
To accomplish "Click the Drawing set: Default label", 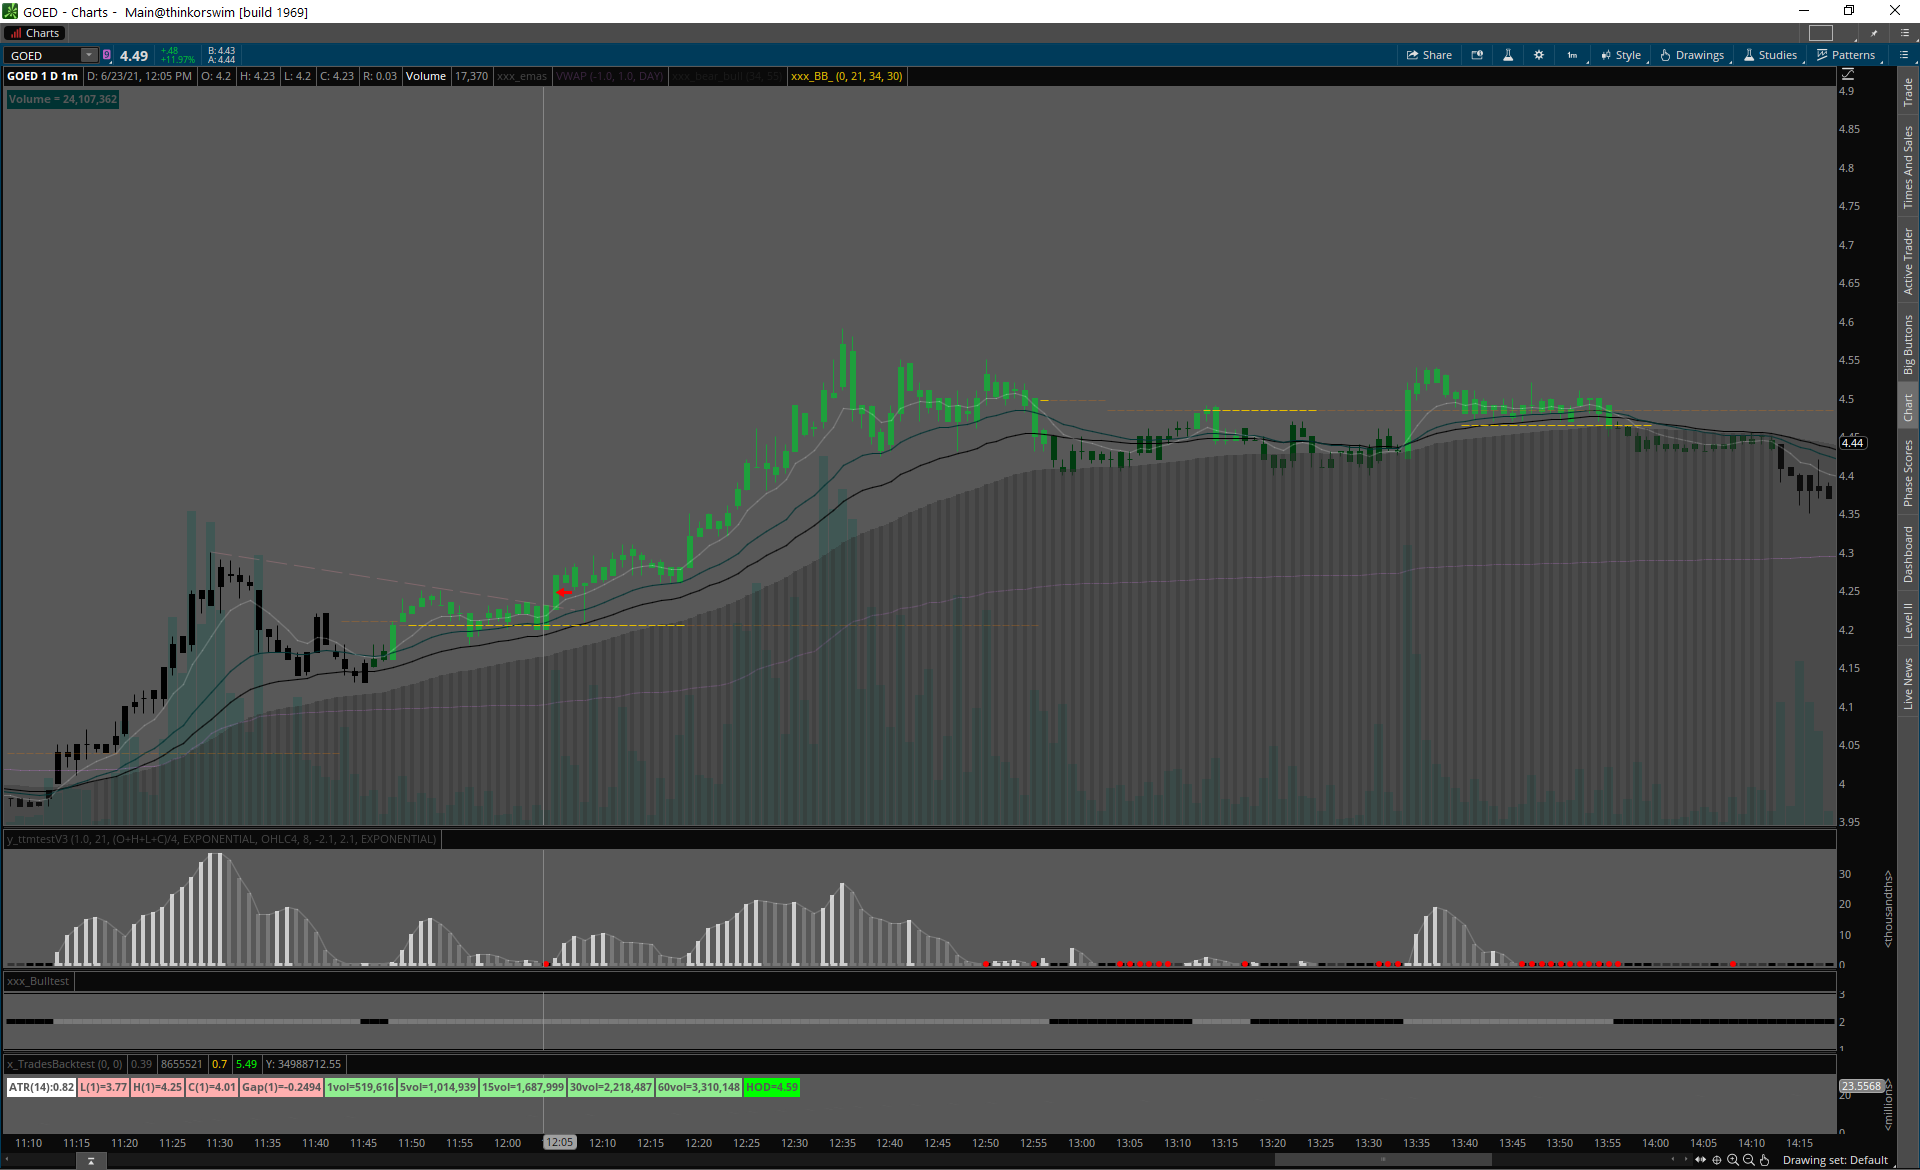I will (1835, 1160).
